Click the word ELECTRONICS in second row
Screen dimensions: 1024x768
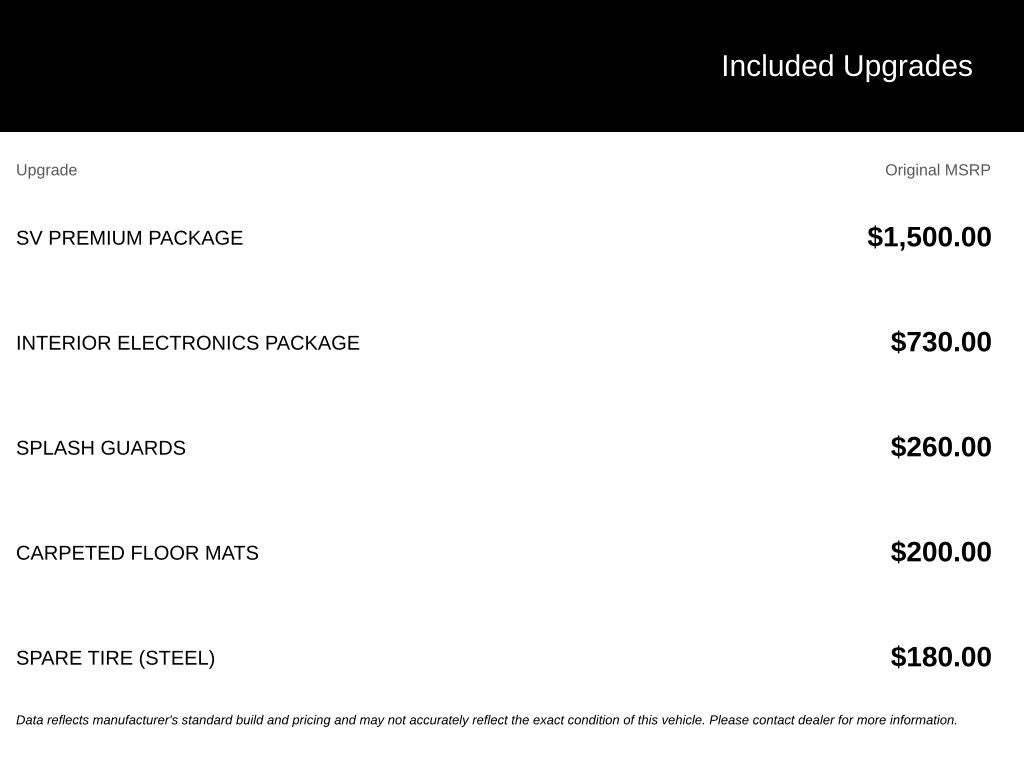[188, 343]
